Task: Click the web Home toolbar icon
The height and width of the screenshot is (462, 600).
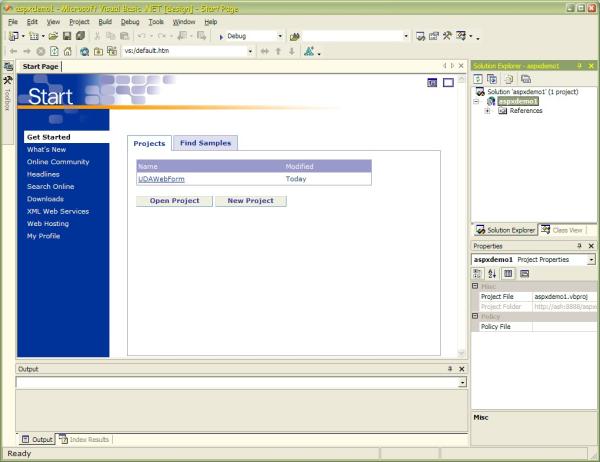Action: (x=68, y=51)
